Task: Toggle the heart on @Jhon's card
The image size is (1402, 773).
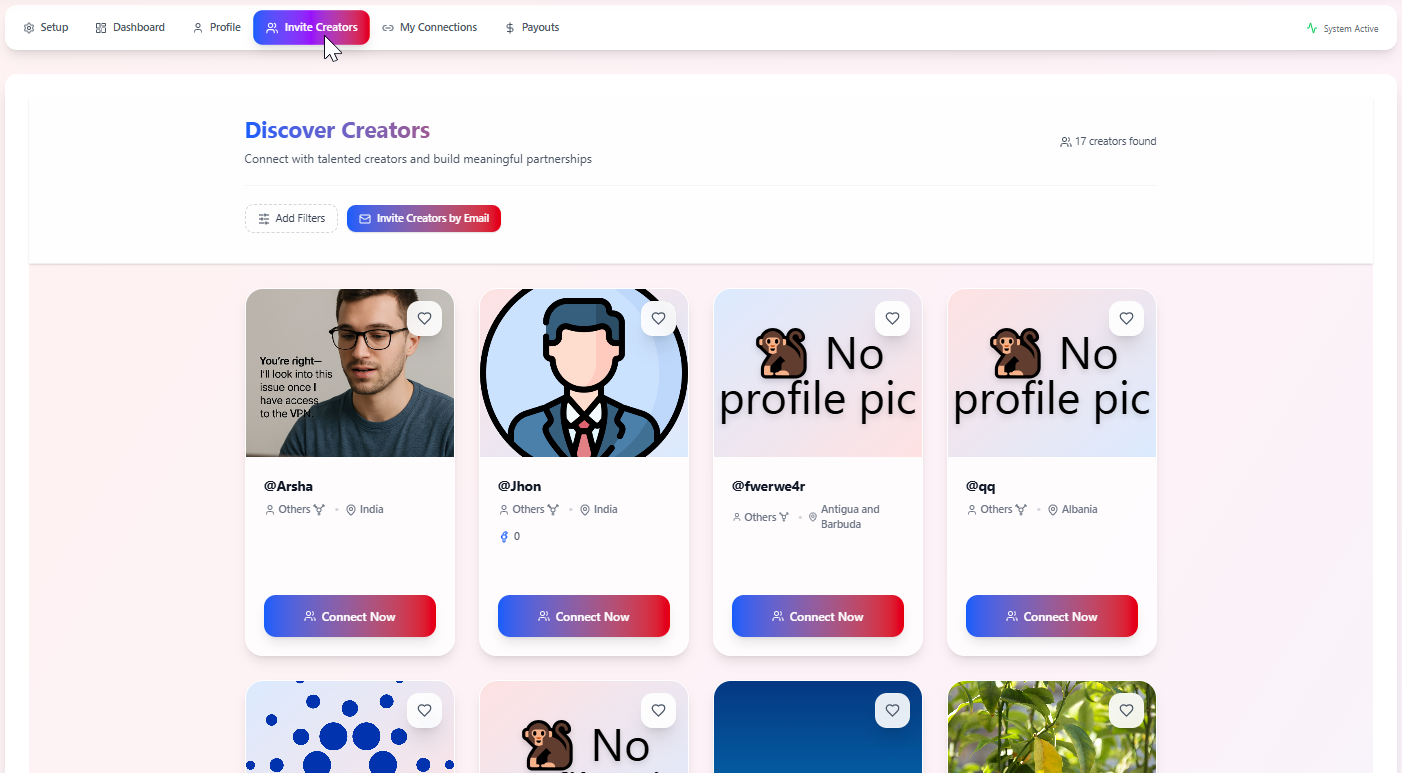Action: click(658, 319)
